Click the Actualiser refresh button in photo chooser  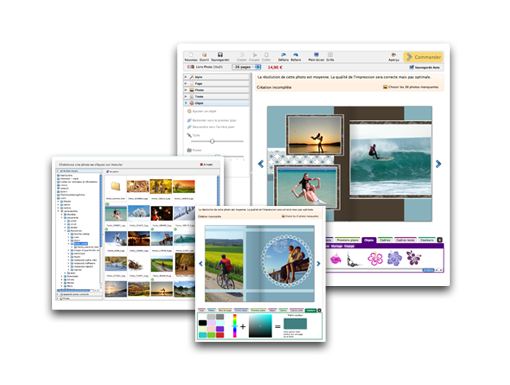(112, 172)
